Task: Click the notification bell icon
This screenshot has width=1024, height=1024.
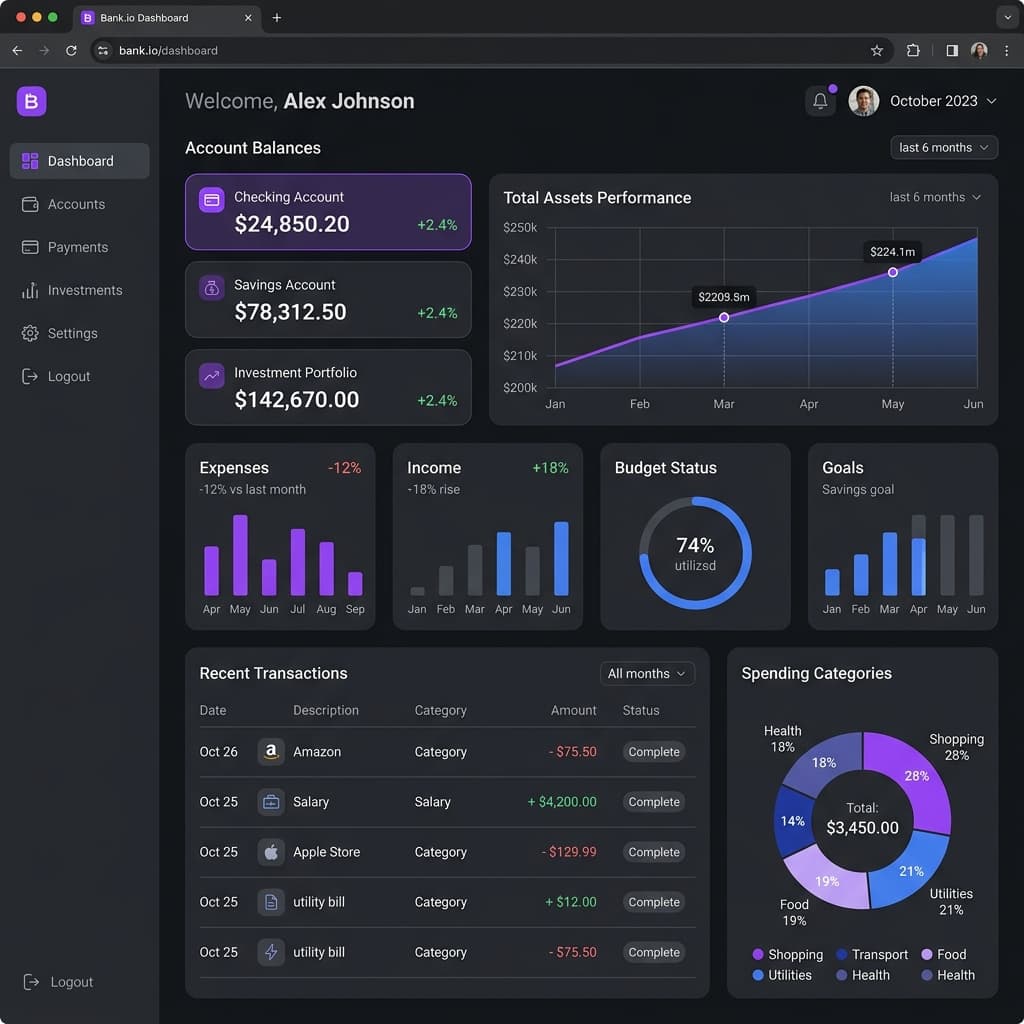Action: 820,101
